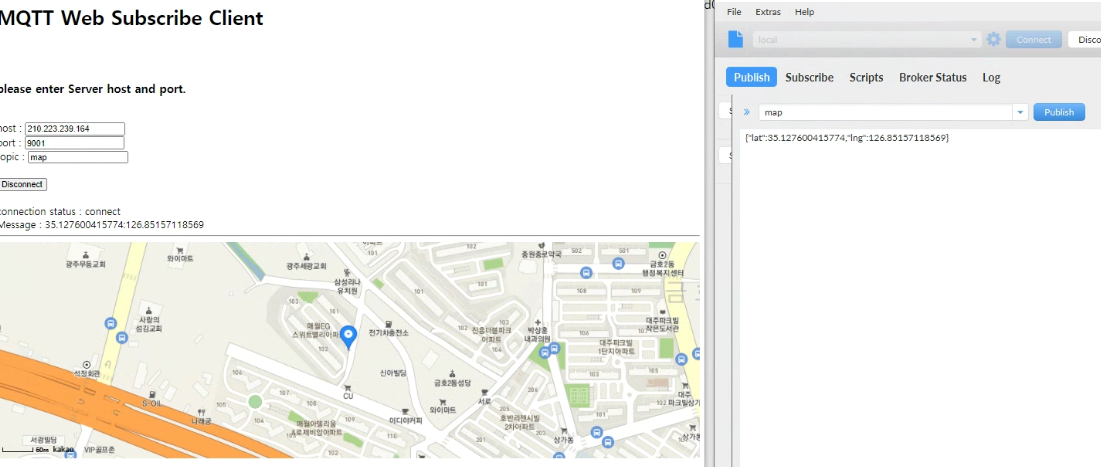The image size is (1101, 467).
Task: Click the 대주파크빌 1단지아파트 map label
Action: tap(617, 345)
